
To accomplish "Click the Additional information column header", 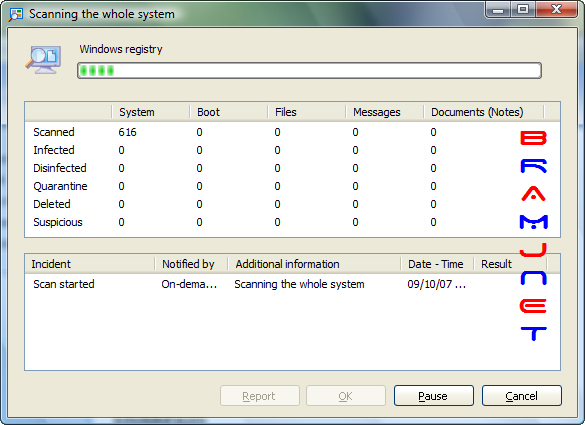I will [314, 264].
